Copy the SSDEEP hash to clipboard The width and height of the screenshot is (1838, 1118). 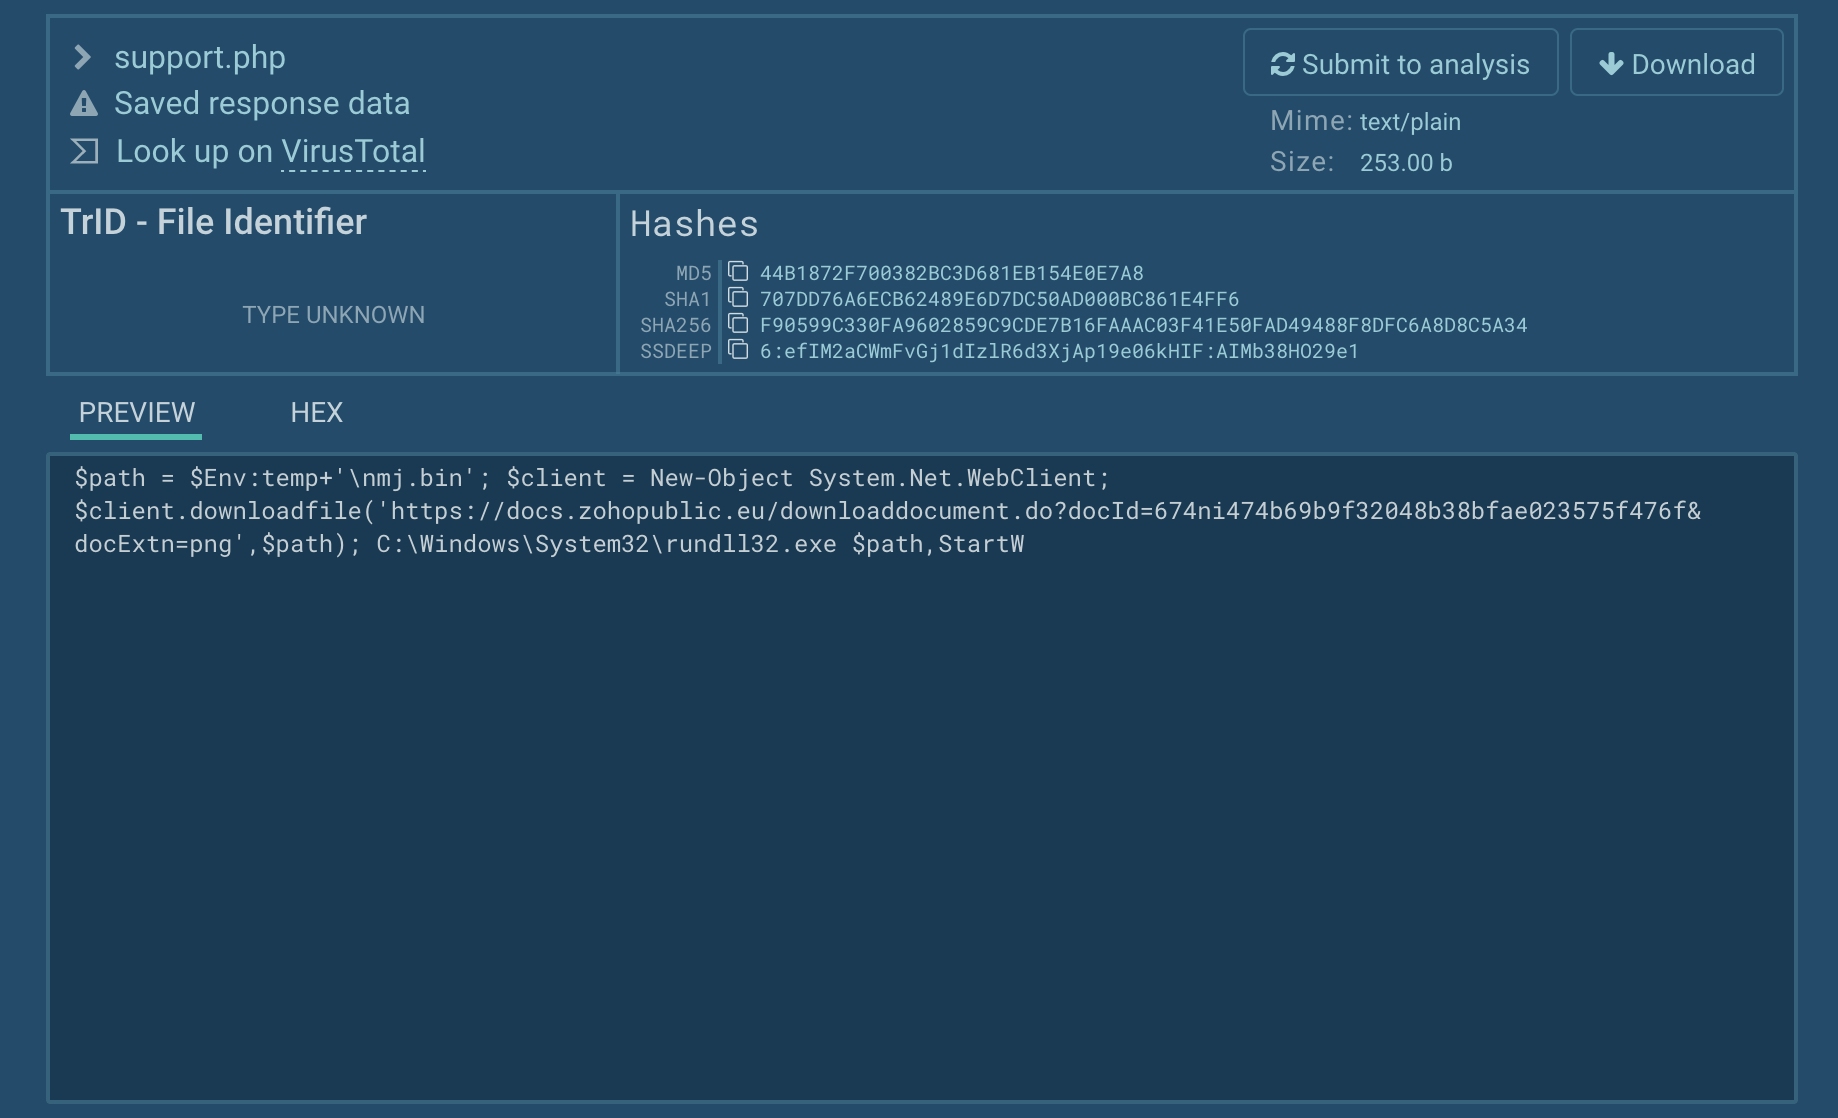pyautogui.click(x=738, y=350)
